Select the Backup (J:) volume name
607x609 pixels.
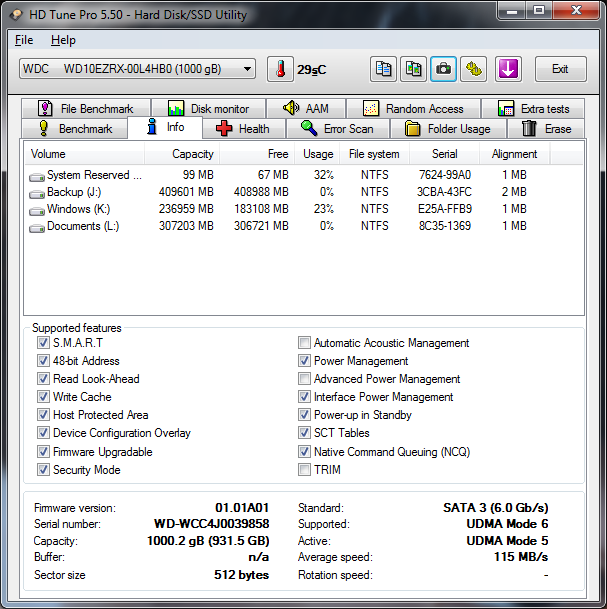pos(74,192)
